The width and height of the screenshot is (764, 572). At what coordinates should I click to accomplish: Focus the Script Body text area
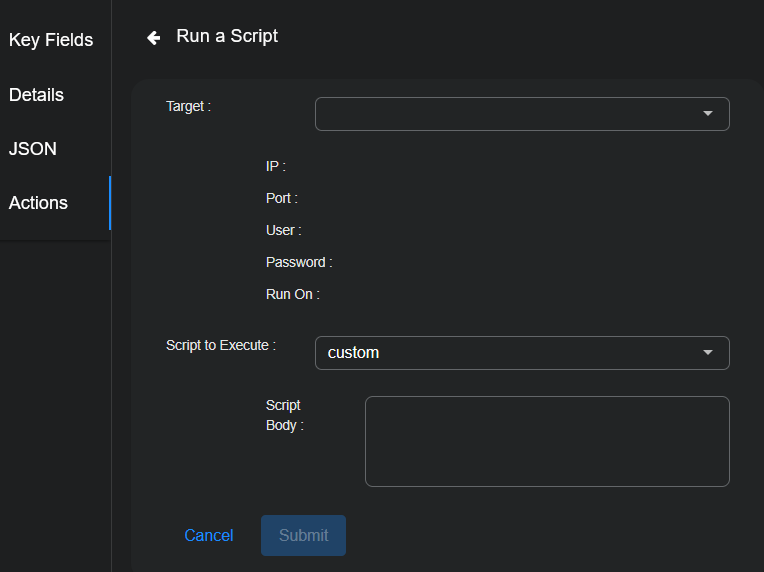(547, 441)
